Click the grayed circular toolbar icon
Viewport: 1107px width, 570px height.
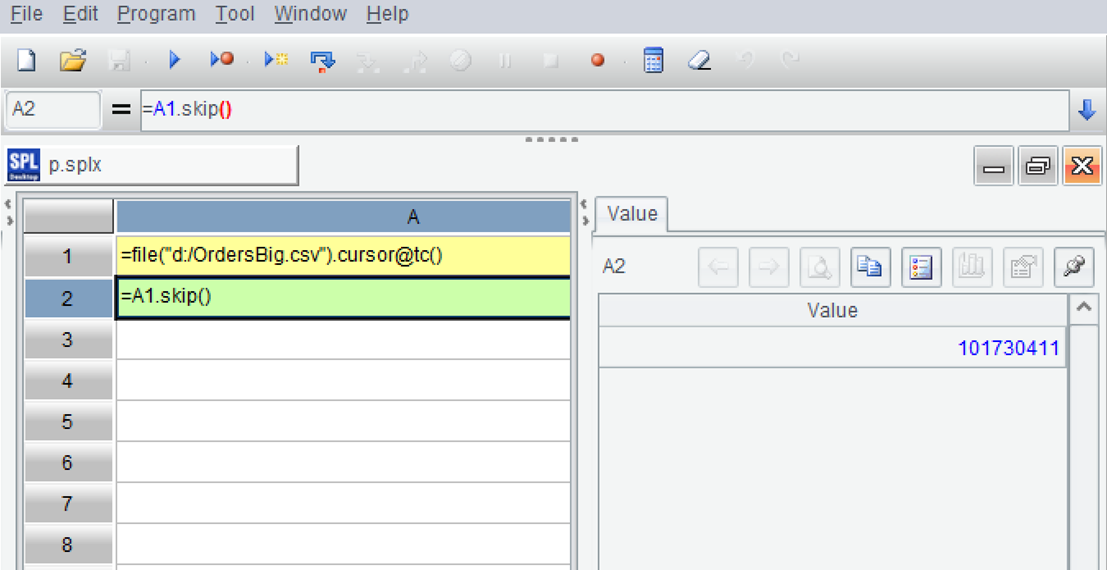click(x=460, y=61)
